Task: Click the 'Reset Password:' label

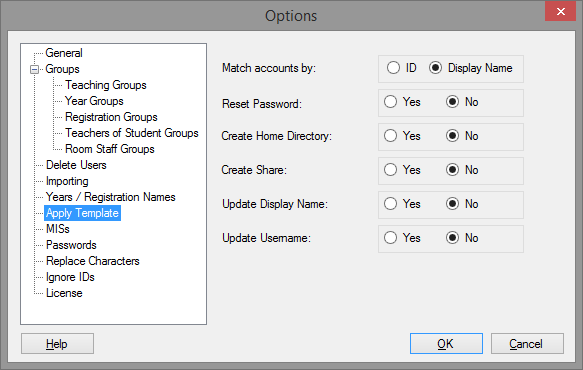Action: pyautogui.click(x=262, y=104)
